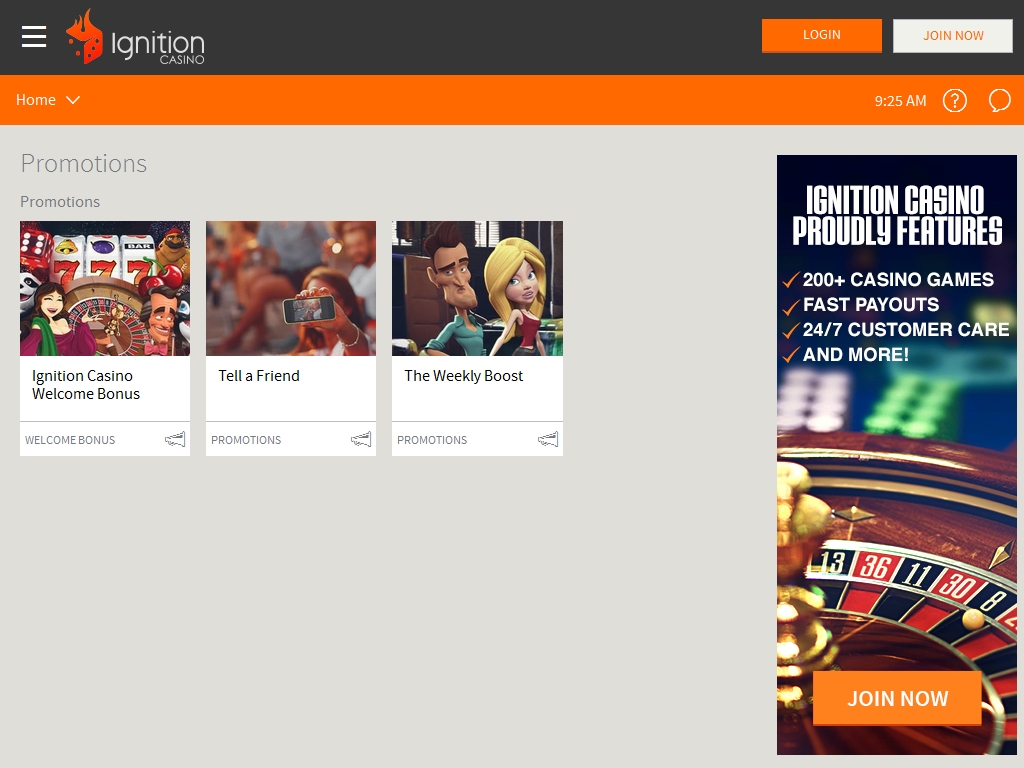Image resolution: width=1024 pixels, height=768 pixels.
Task: Click JOIN NOW button in header
Action: click(952, 35)
